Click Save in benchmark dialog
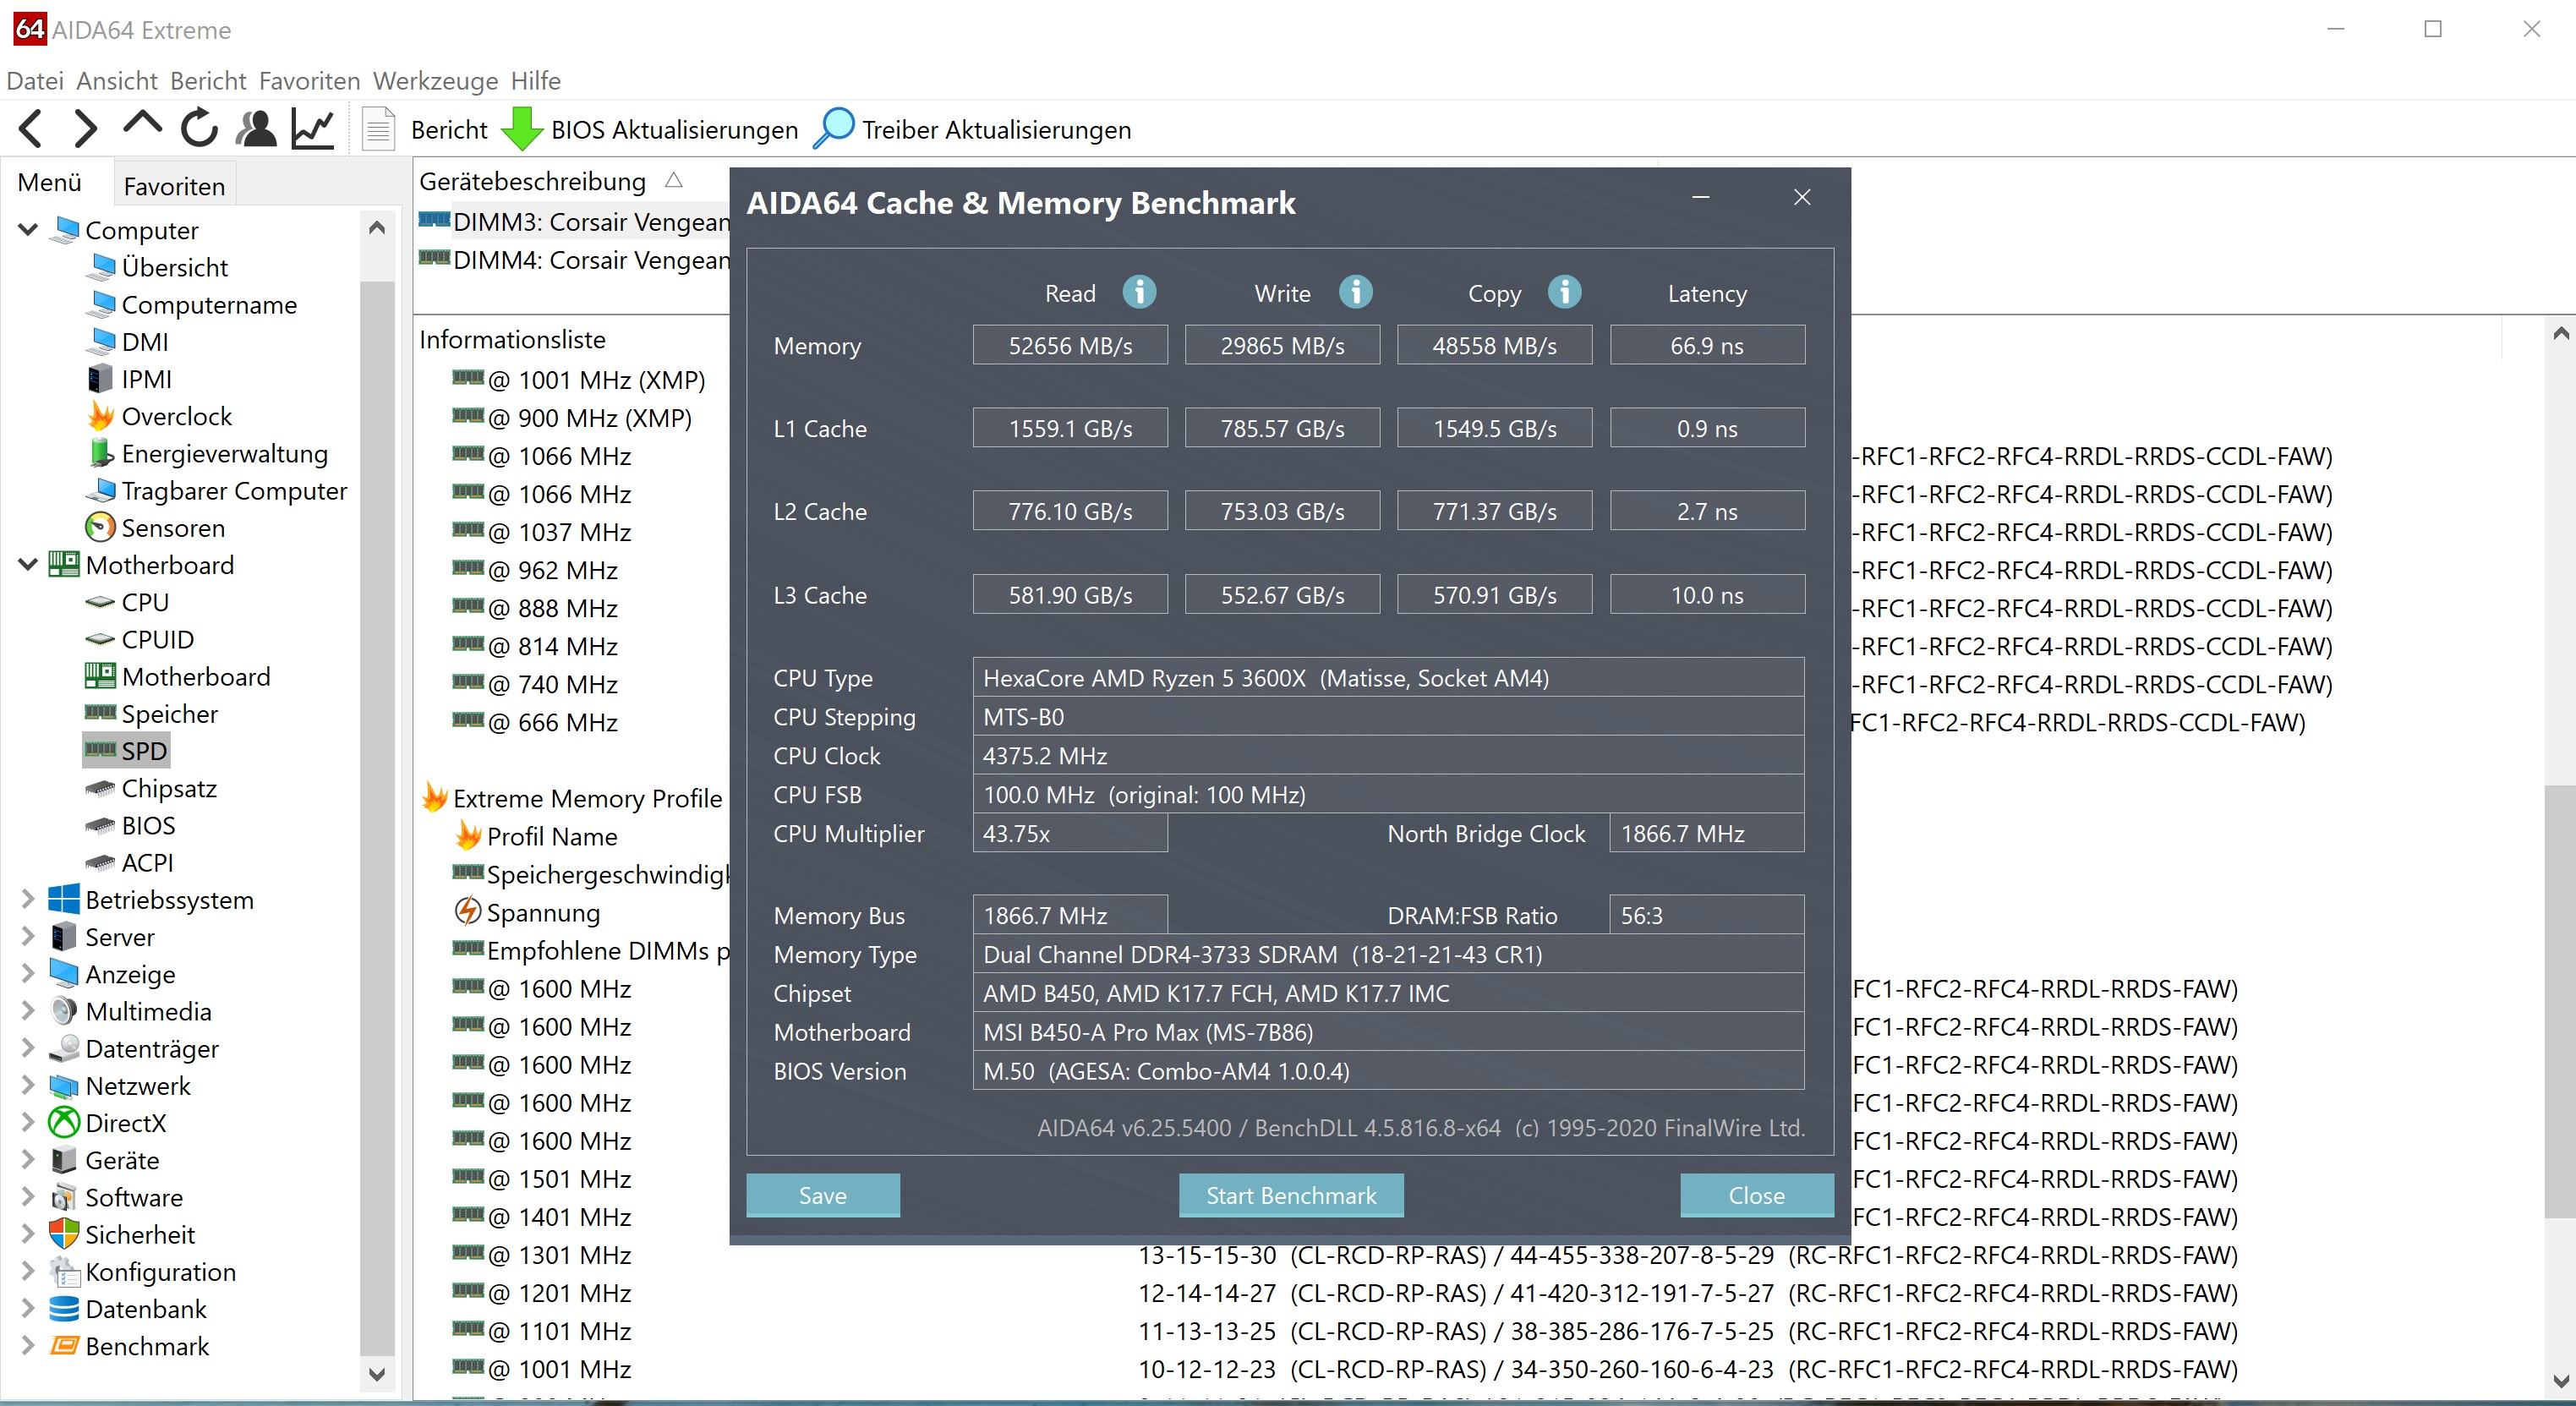Viewport: 2576px width, 1406px height. click(x=822, y=1195)
